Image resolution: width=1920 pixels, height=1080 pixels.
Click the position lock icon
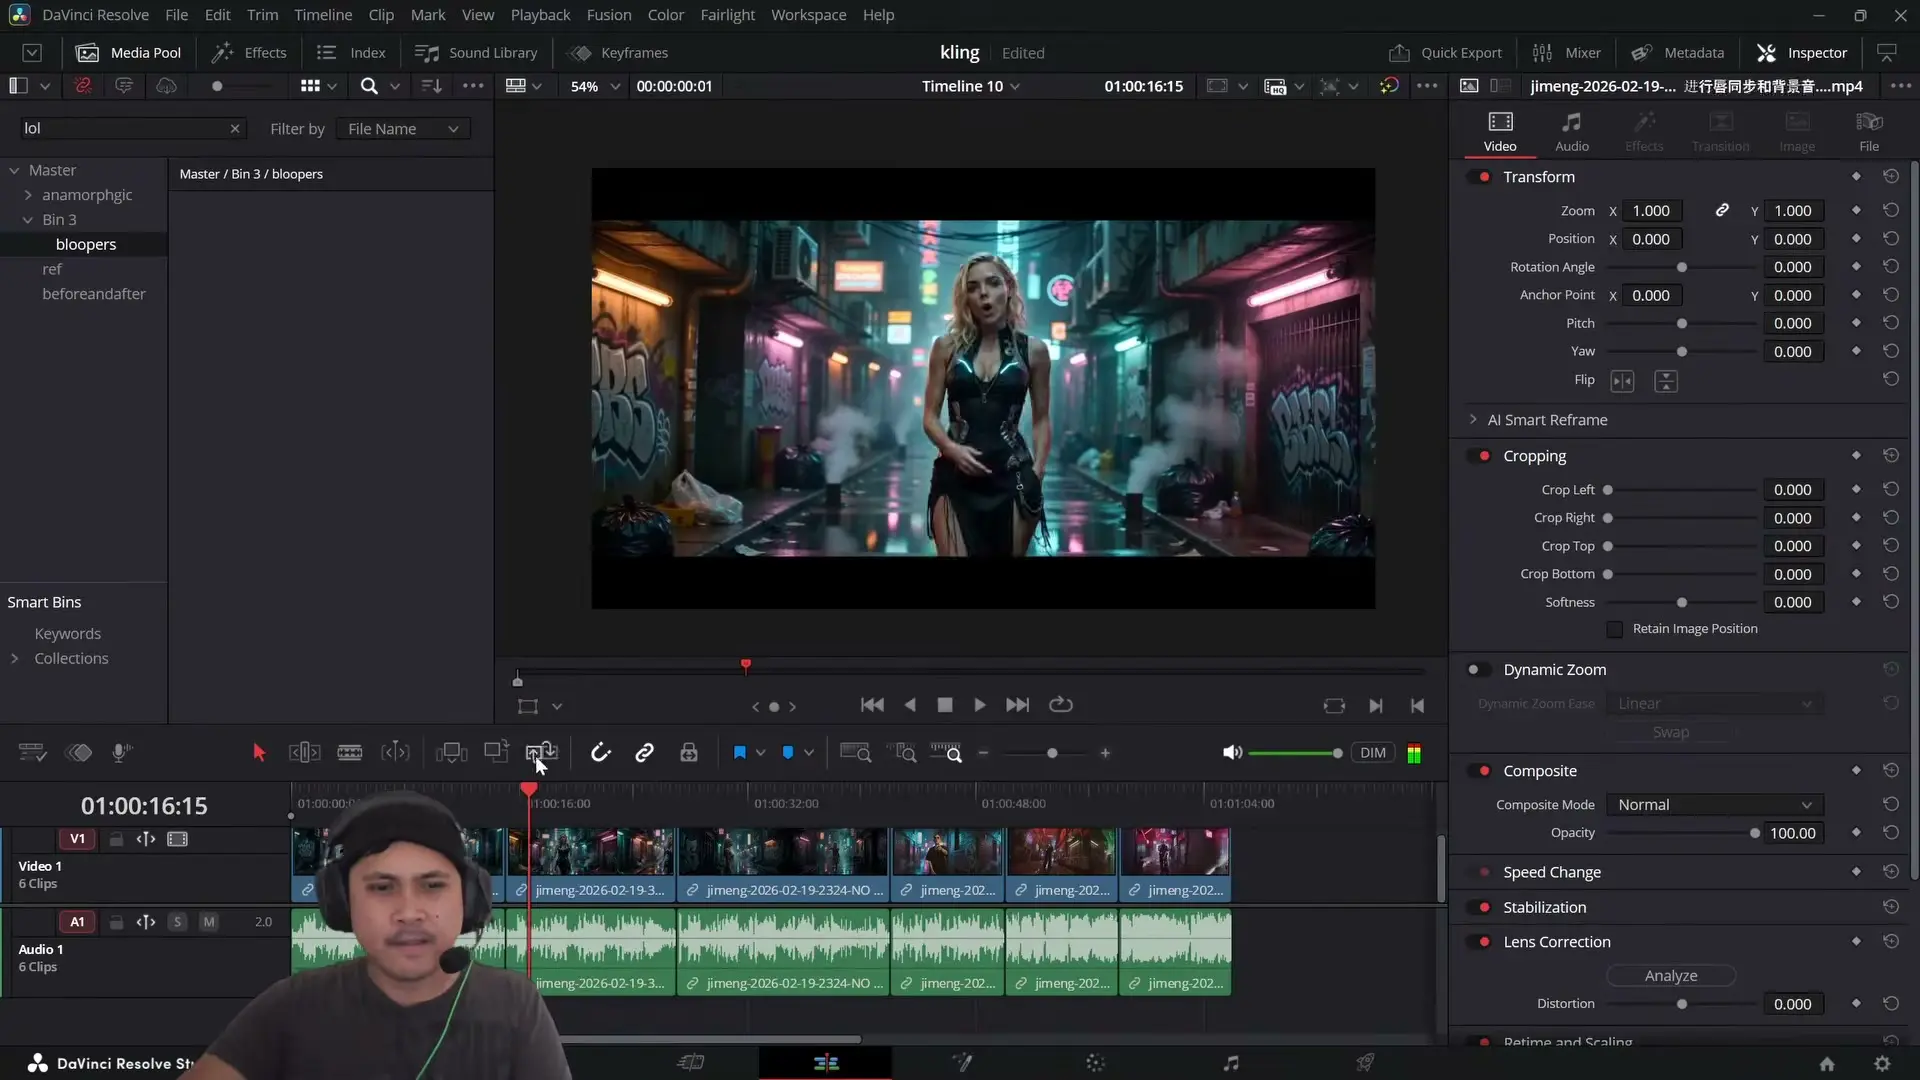pyautogui.click(x=689, y=753)
